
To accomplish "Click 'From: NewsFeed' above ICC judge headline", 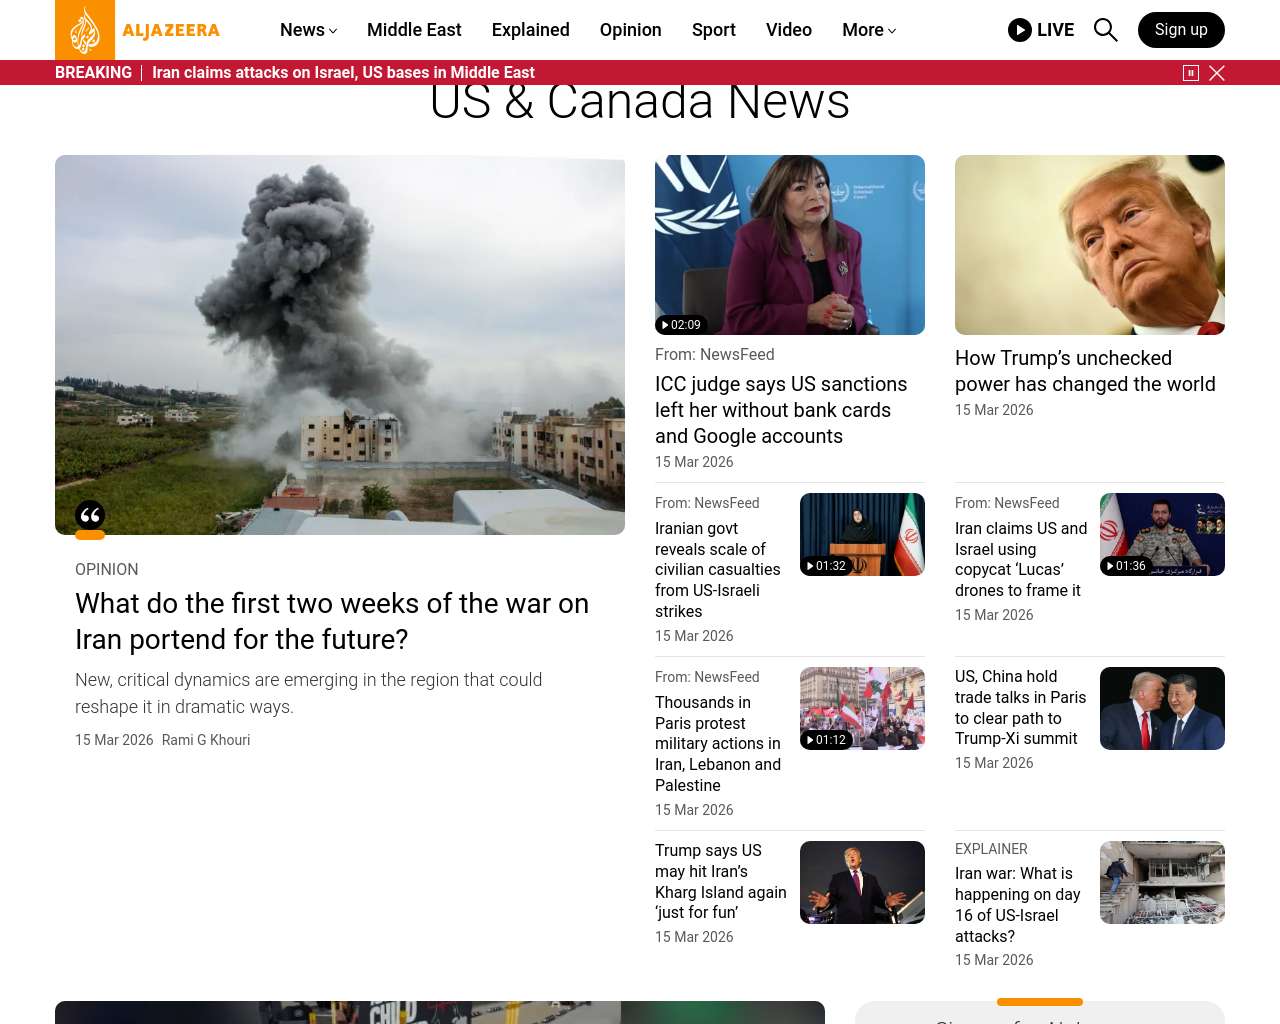I will point(715,355).
